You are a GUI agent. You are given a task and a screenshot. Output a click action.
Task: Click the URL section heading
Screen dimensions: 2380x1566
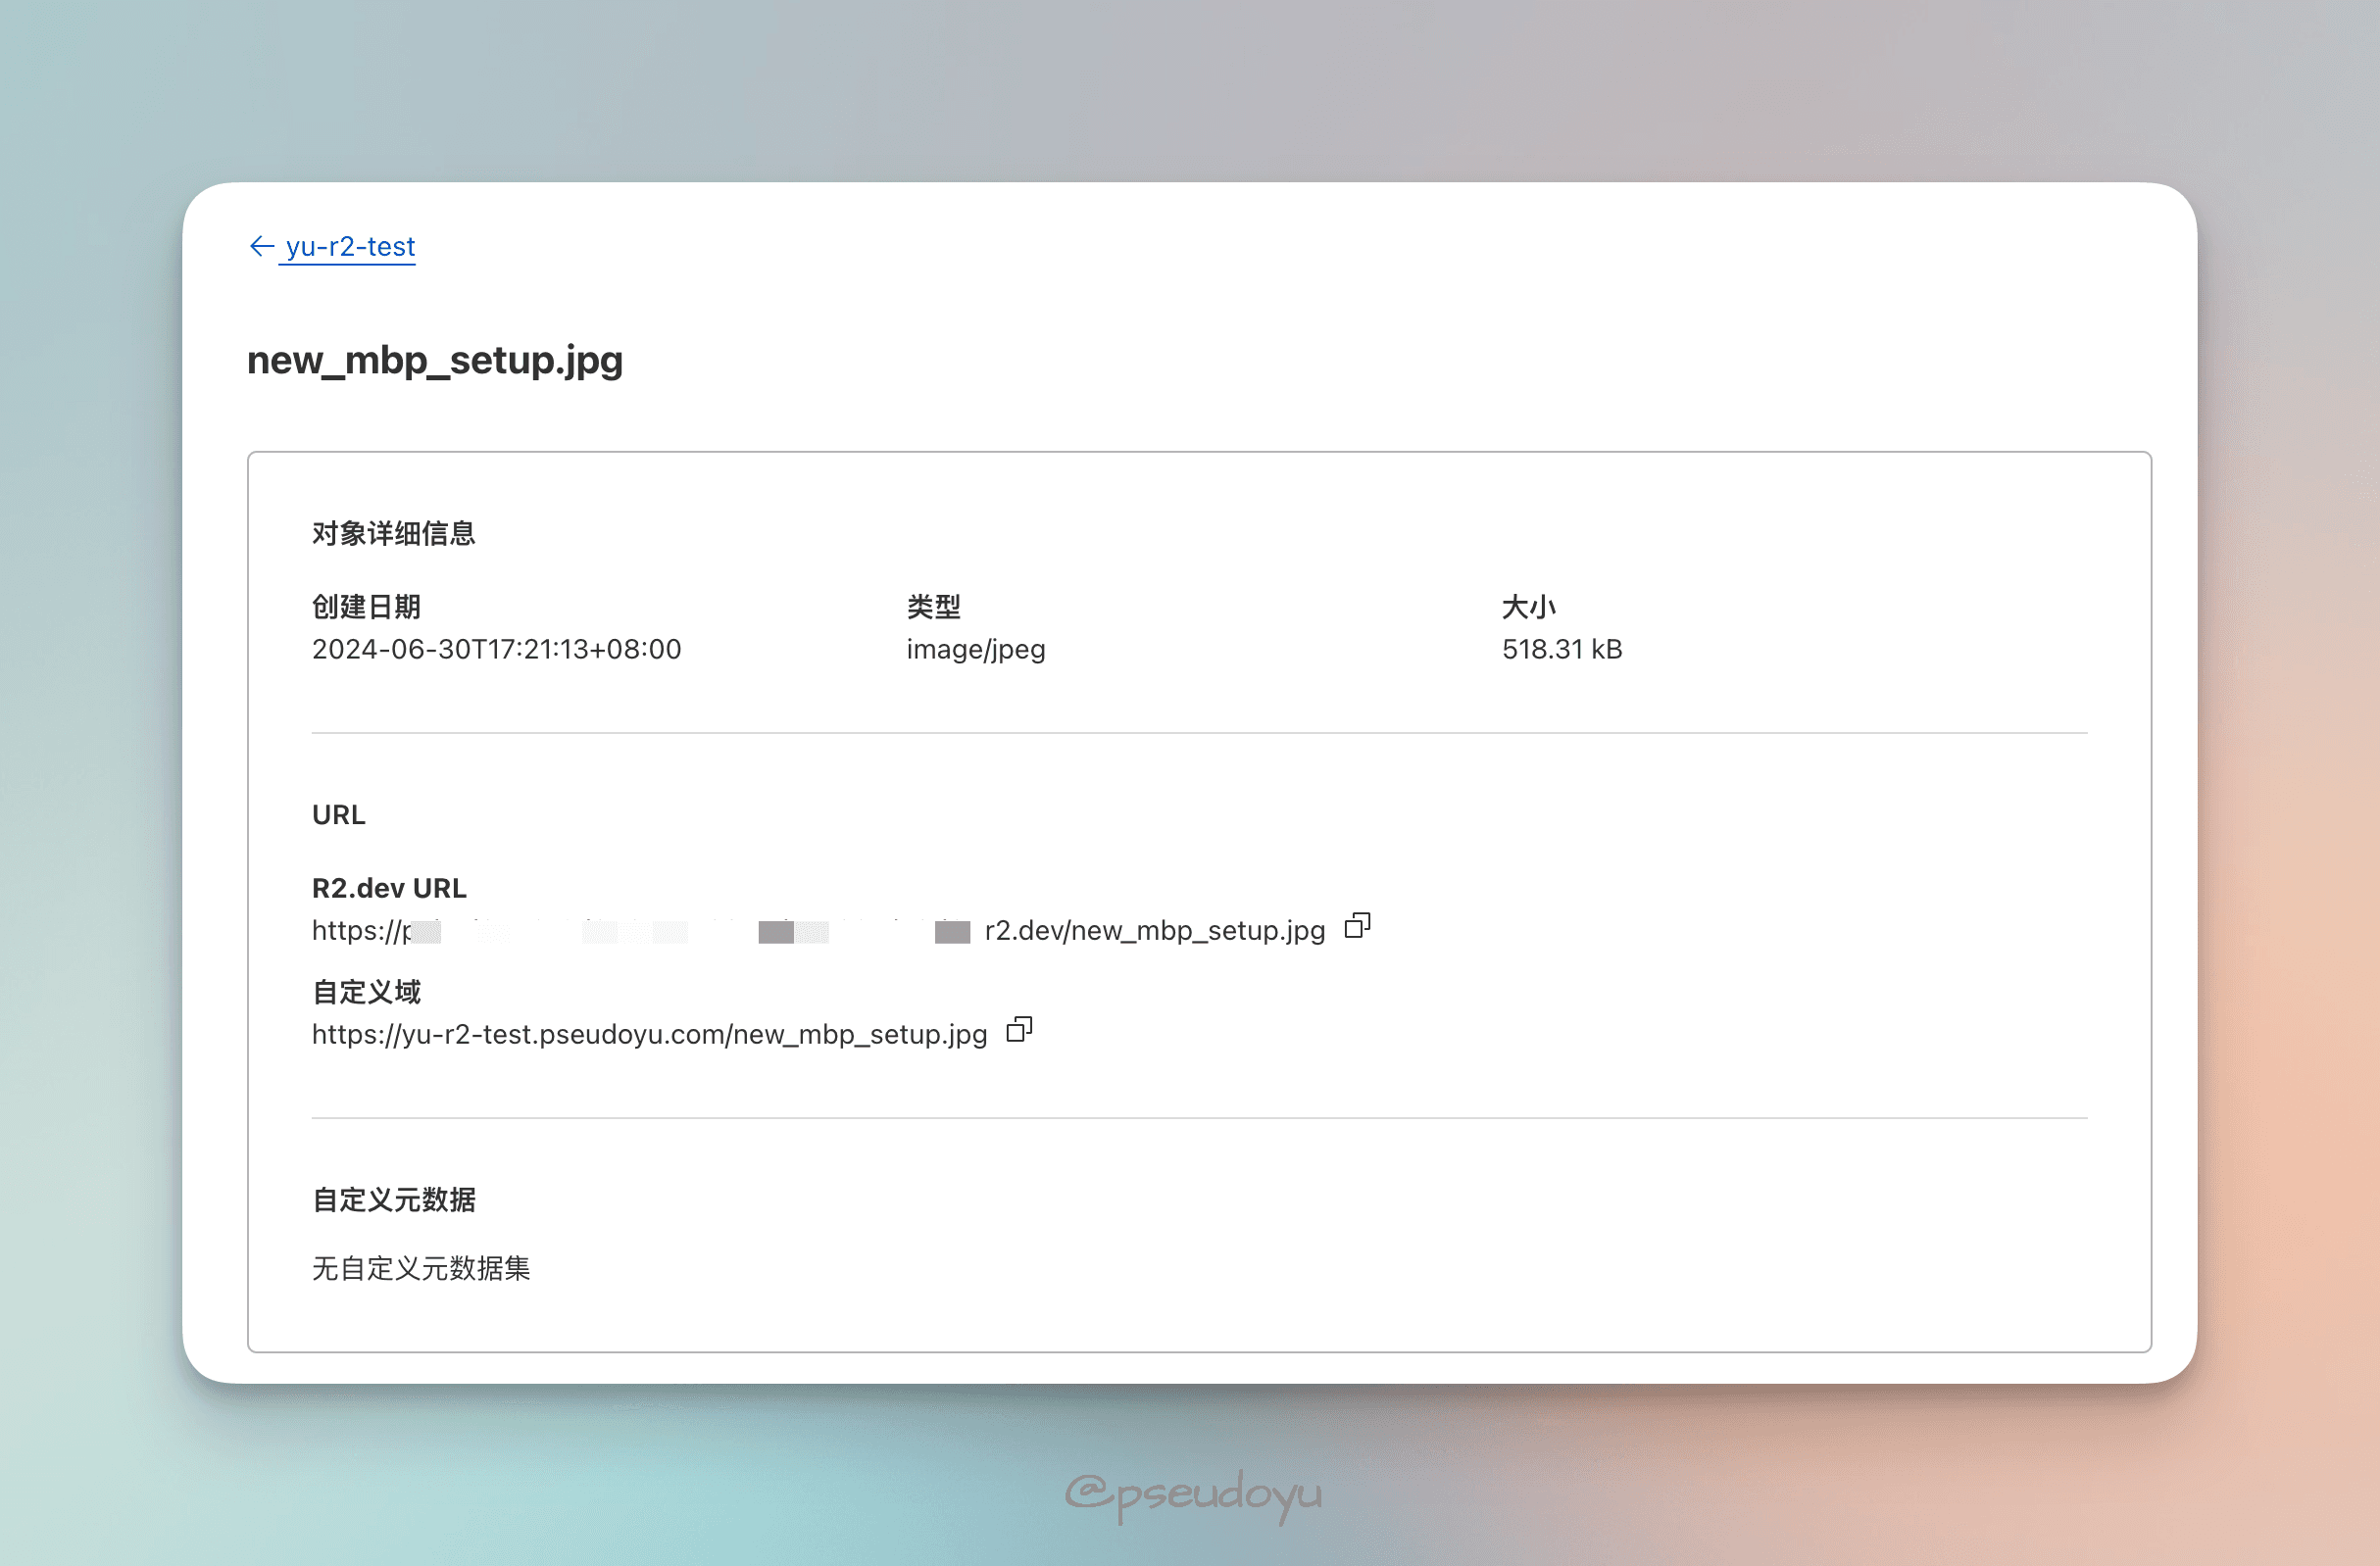339,815
